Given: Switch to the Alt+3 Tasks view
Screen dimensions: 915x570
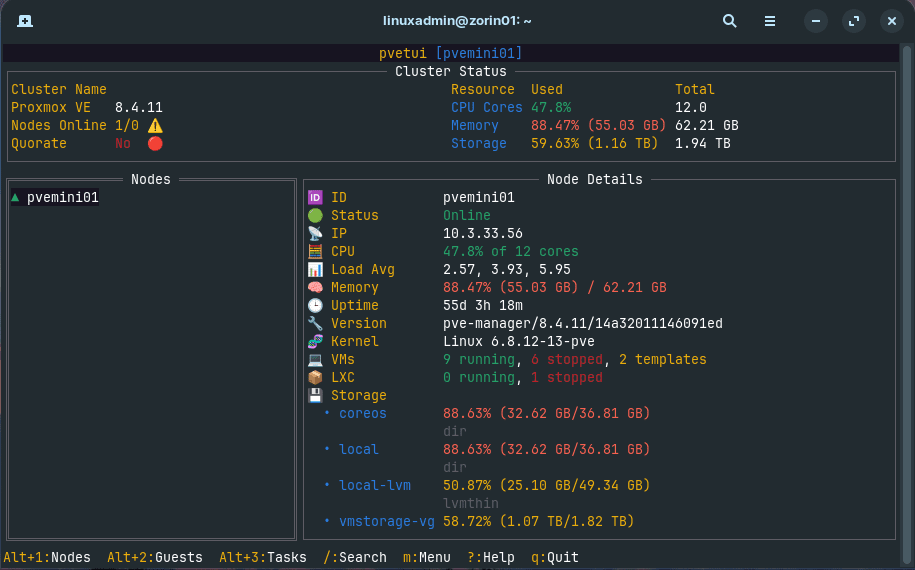Looking at the screenshot, I should click(263, 557).
